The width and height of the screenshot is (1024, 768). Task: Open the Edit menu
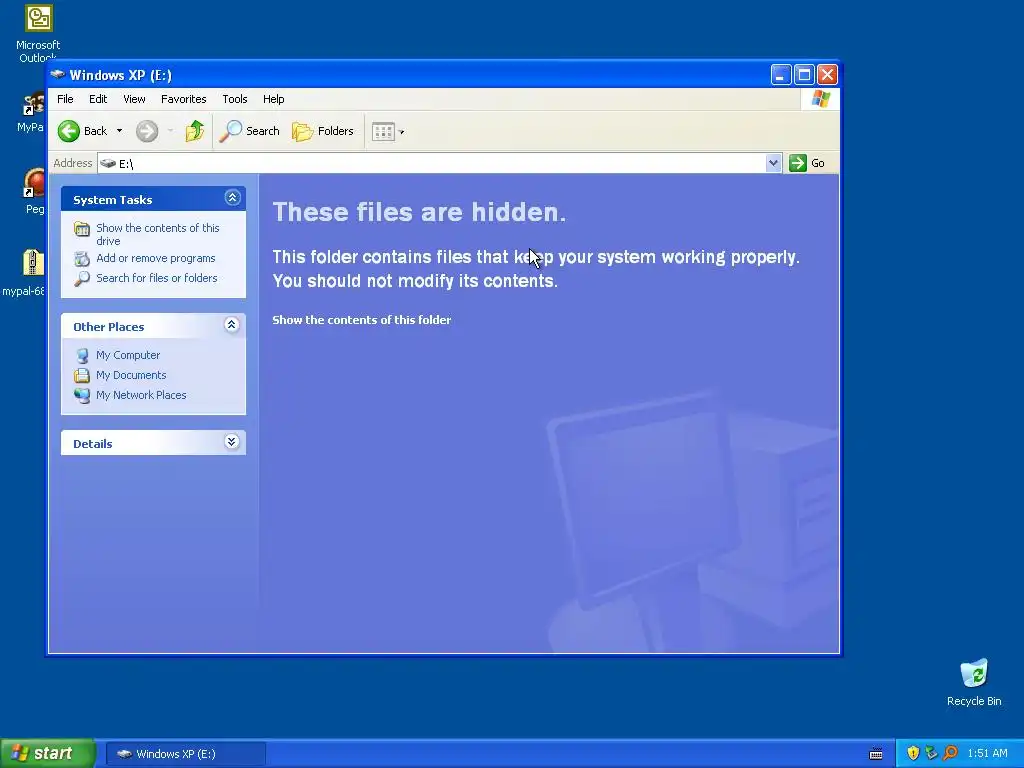98,99
